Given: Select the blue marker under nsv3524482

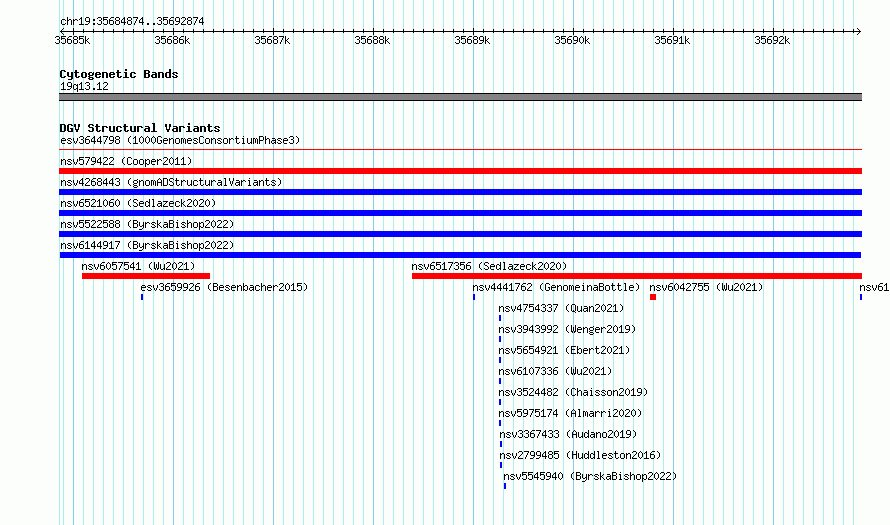Looking at the screenshot, I should click(500, 402).
